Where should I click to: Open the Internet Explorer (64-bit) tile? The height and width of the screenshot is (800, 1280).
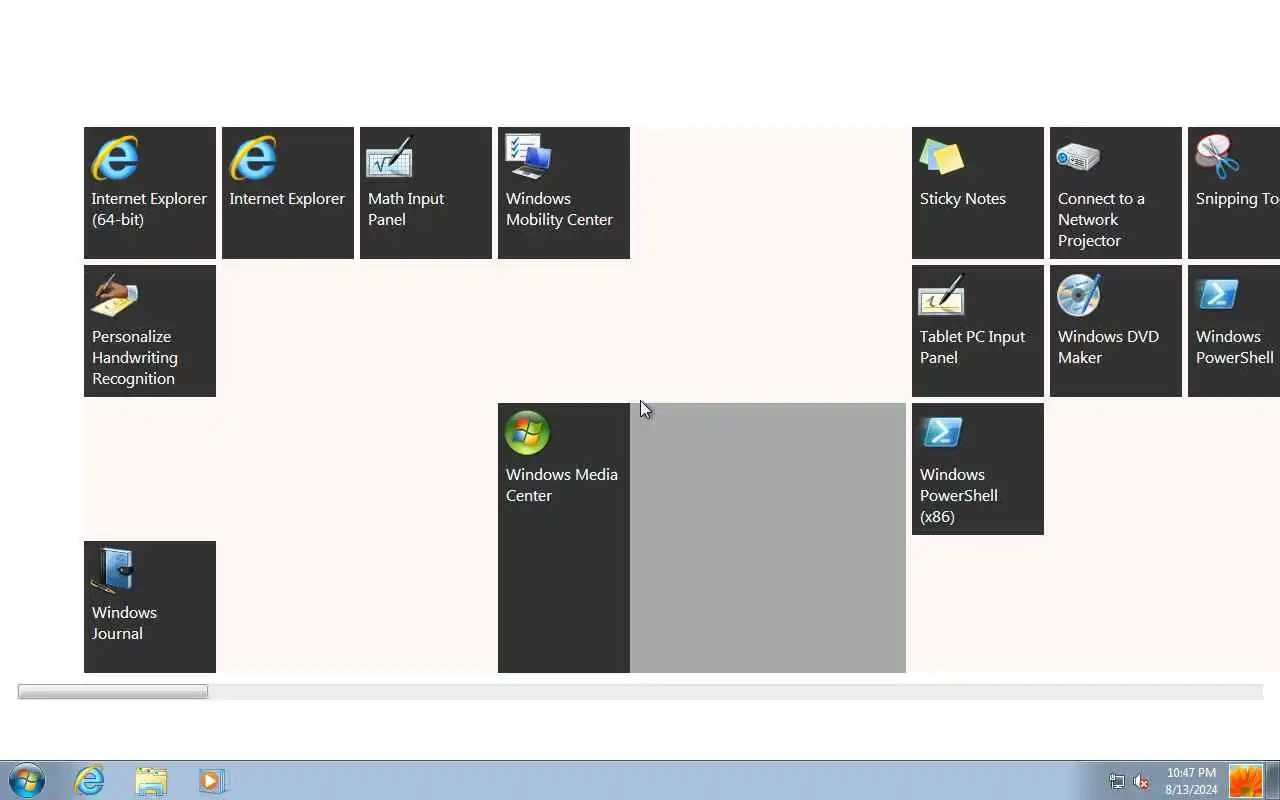(150, 193)
